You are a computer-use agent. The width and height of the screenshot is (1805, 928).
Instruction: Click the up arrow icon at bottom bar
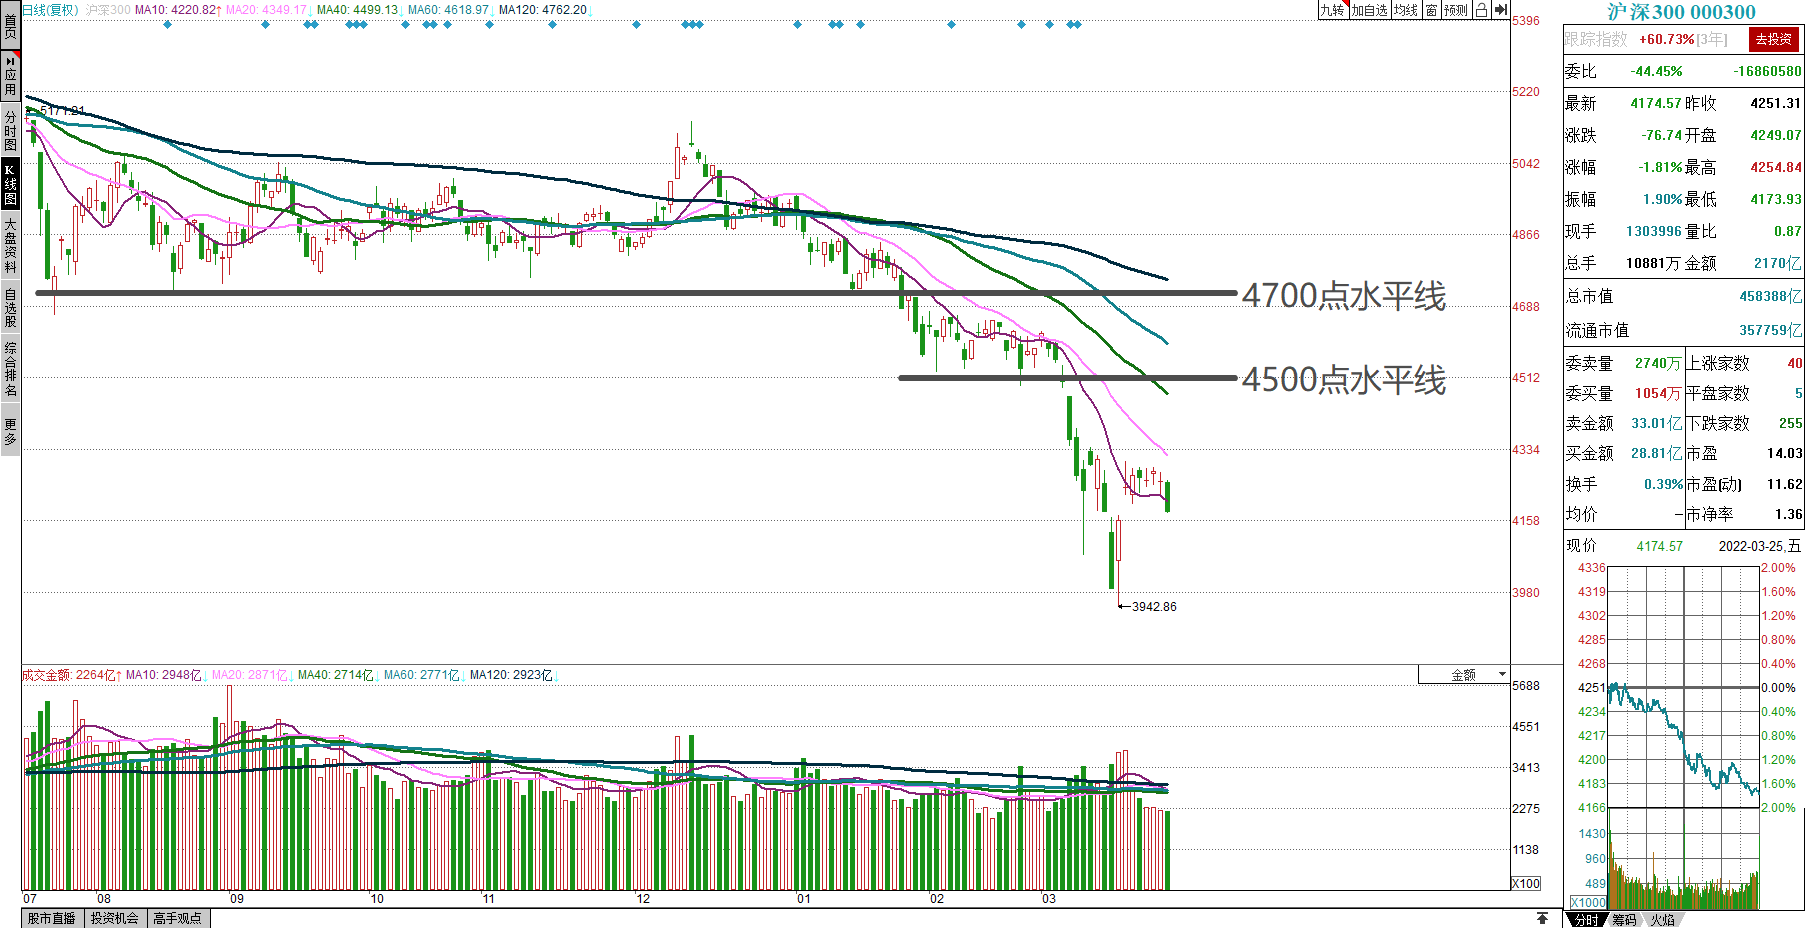point(1542,918)
